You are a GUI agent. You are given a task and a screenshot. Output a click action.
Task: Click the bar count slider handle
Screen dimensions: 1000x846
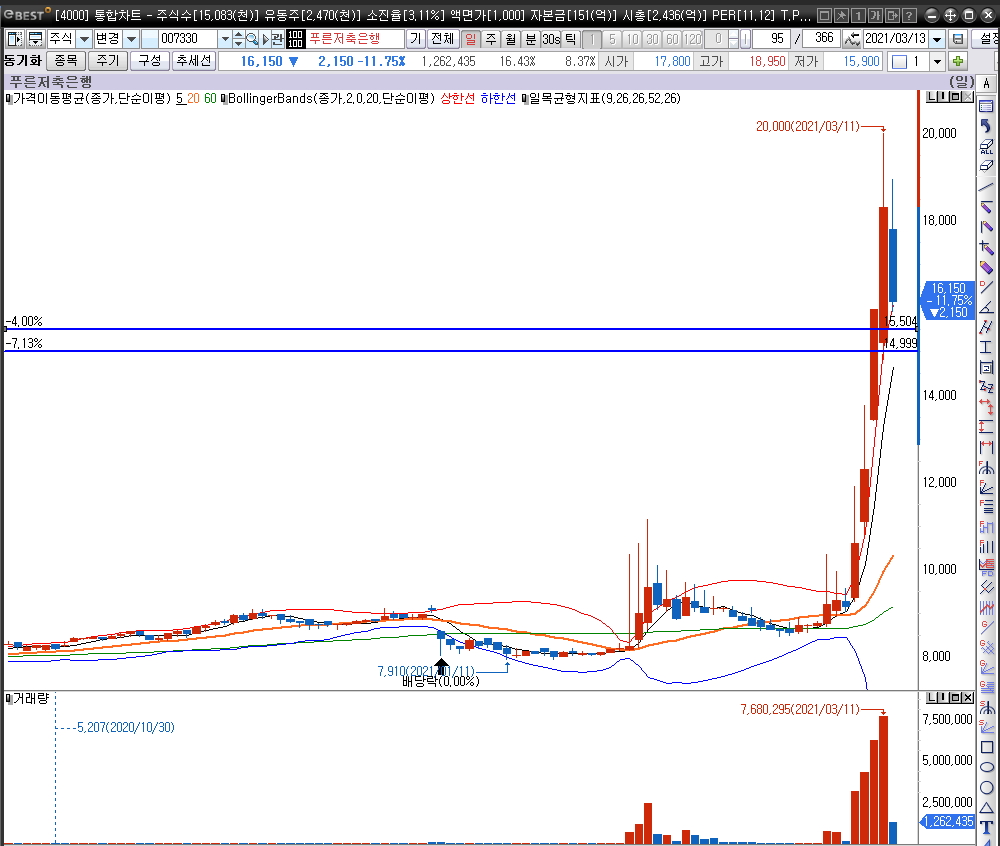744,39
